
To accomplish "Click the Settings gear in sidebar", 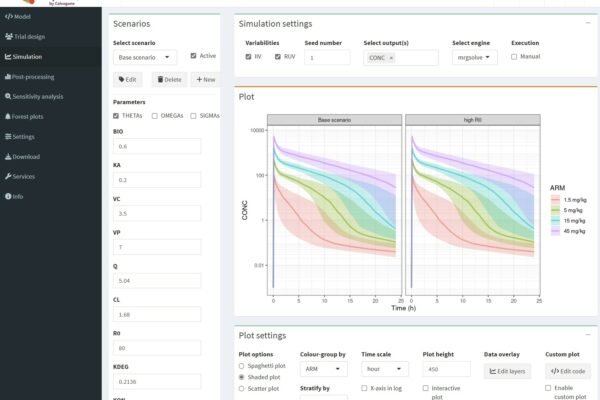I will click(x=8, y=136).
